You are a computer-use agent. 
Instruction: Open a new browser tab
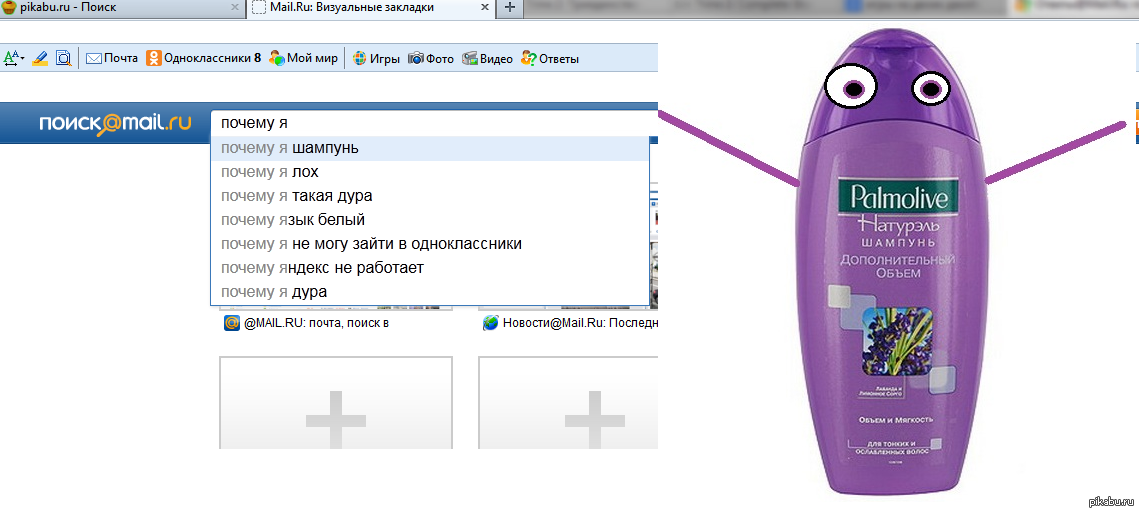coord(509,8)
